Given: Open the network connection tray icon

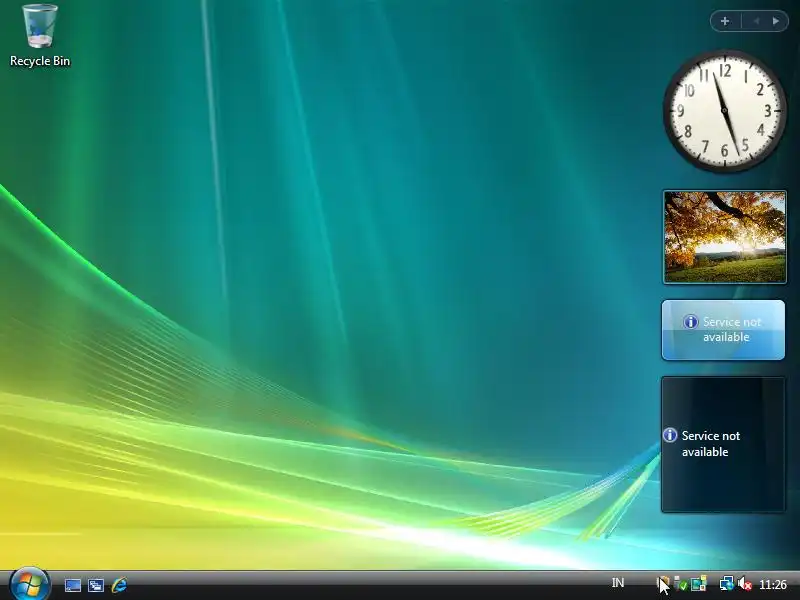Looking at the screenshot, I should (727, 583).
